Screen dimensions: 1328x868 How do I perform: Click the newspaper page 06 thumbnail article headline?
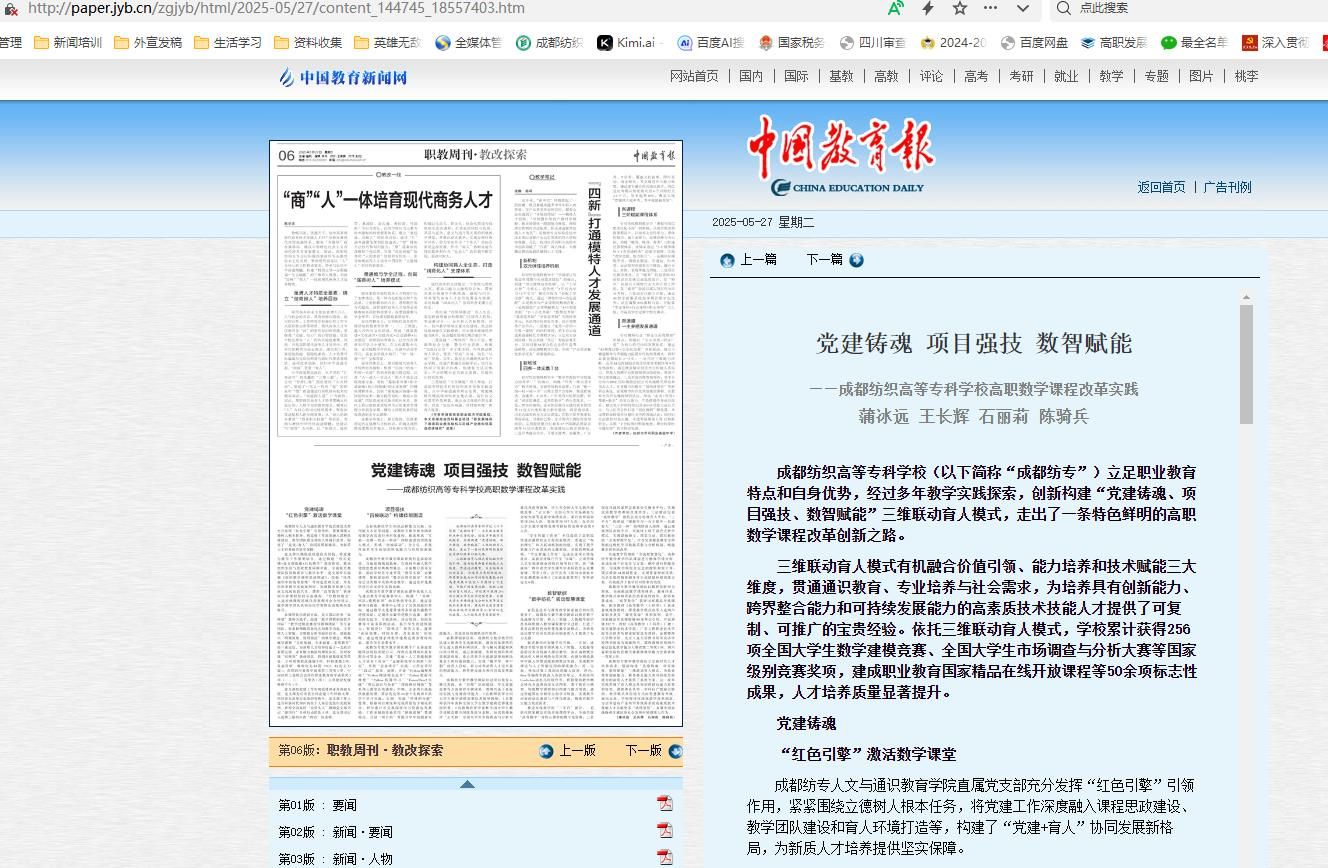(388, 199)
